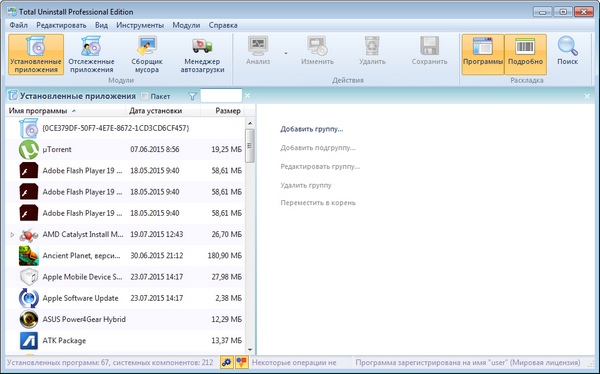Click the ASUS Power4Gear Hybrid icon
The height and width of the screenshot is (374, 600).
pos(29,319)
